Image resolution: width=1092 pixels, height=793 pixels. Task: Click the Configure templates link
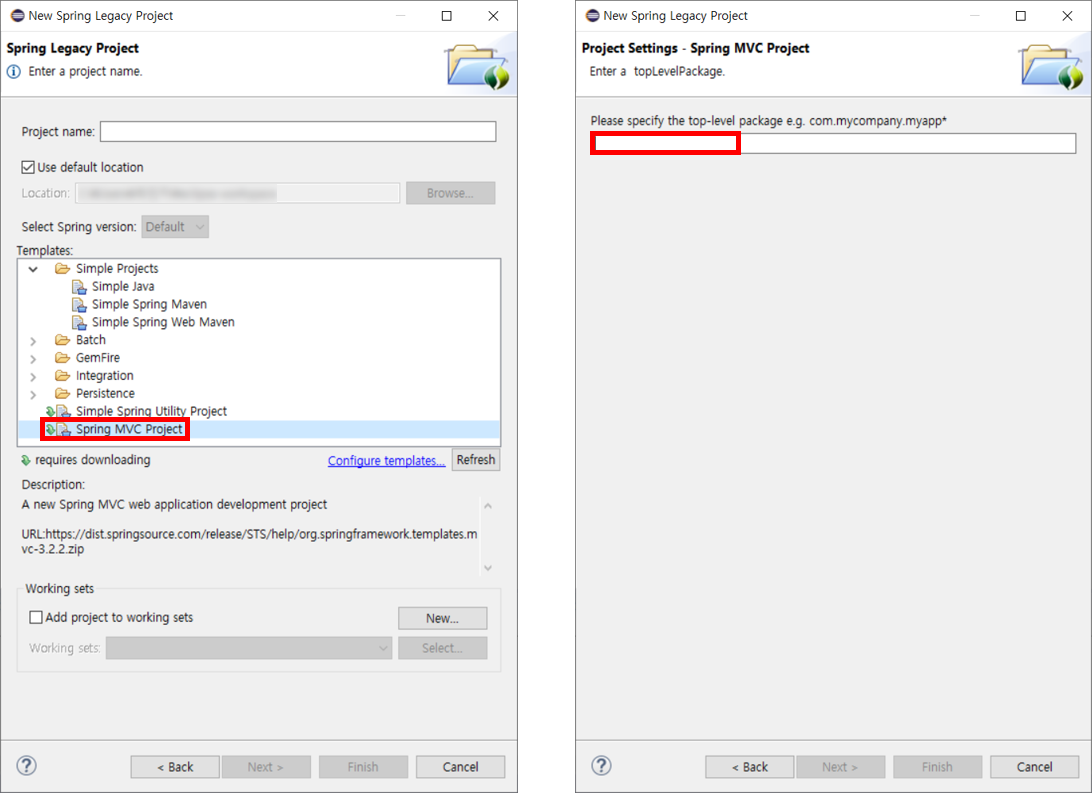[387, 461]
